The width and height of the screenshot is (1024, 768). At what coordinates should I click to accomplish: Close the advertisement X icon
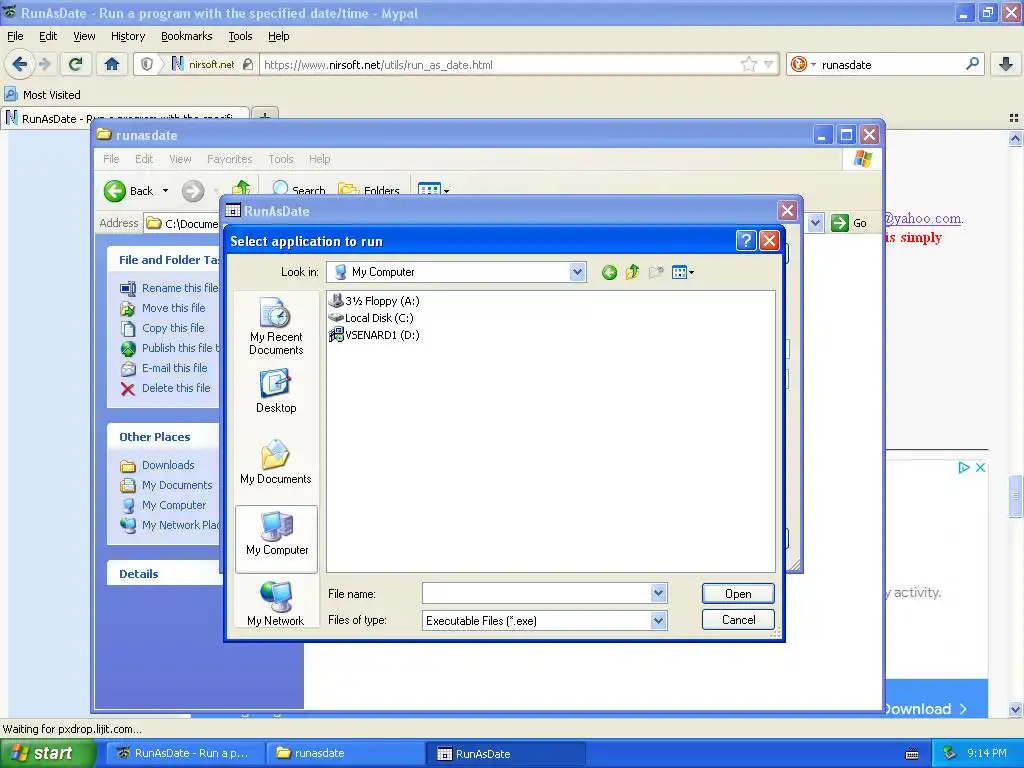click(980, 468)
